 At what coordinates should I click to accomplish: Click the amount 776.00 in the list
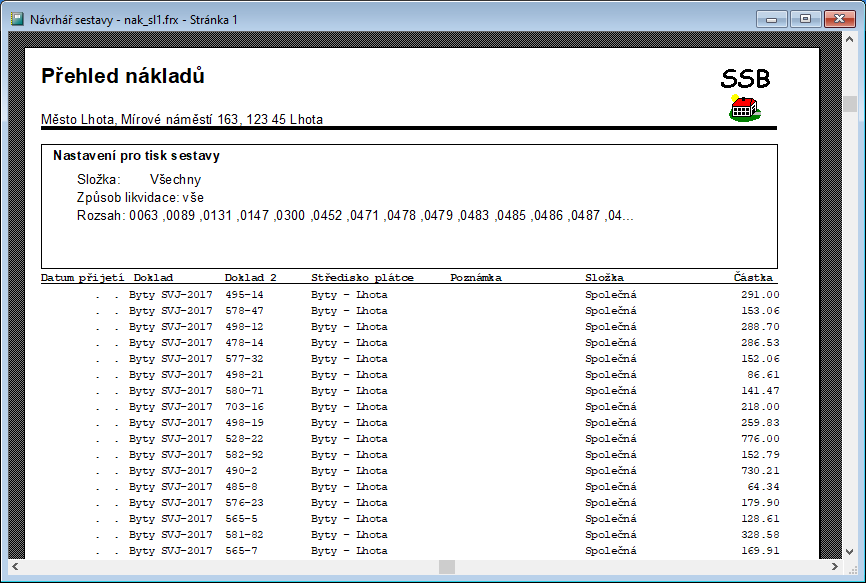pos(760,439)
